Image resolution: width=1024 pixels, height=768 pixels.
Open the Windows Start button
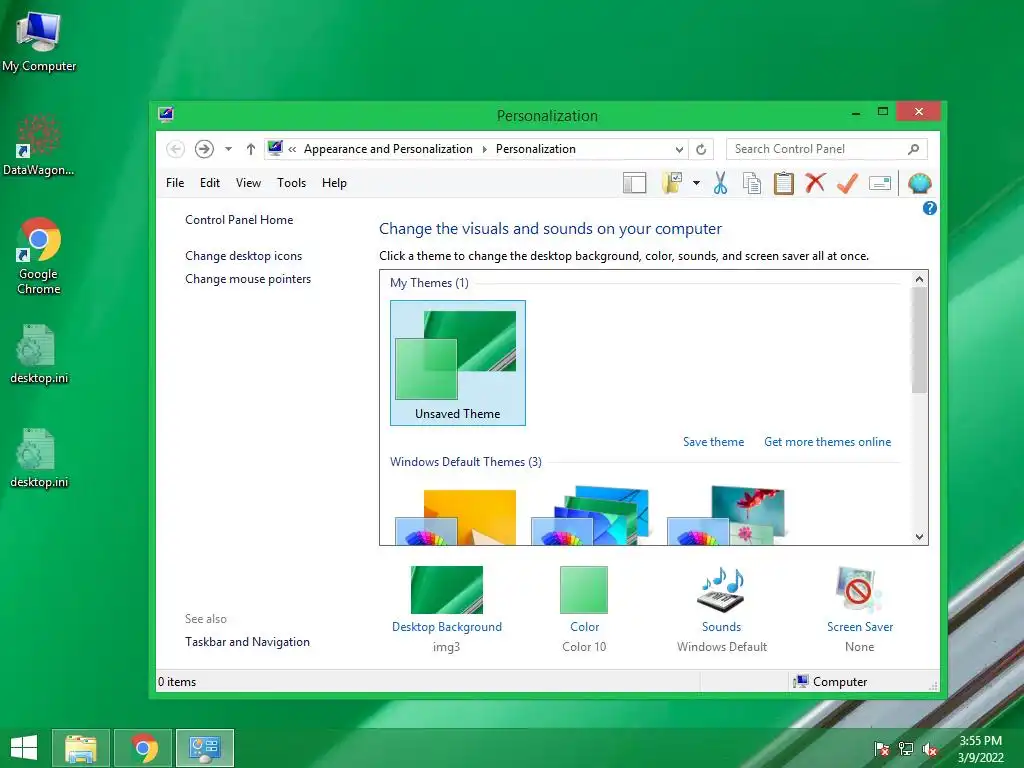point(24,748)
